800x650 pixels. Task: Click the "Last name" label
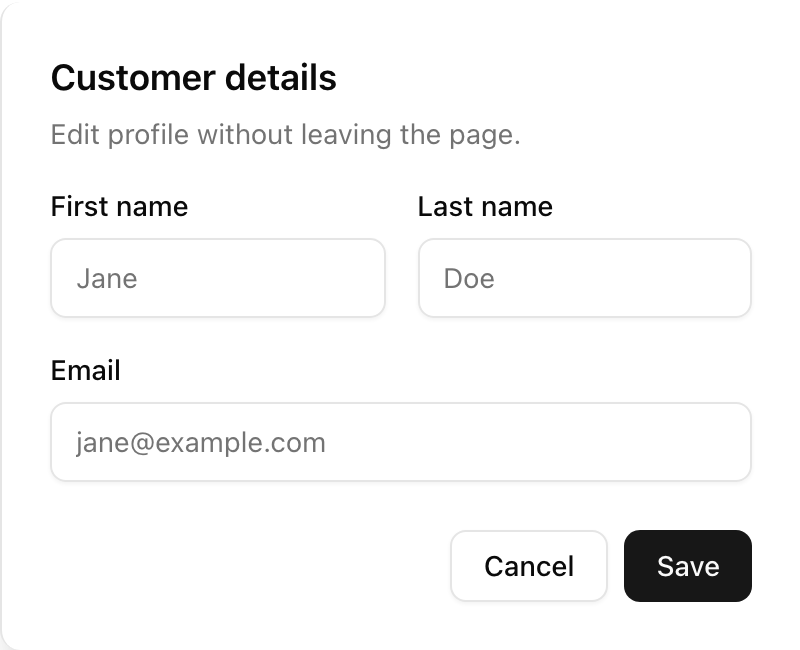(485, 207)
